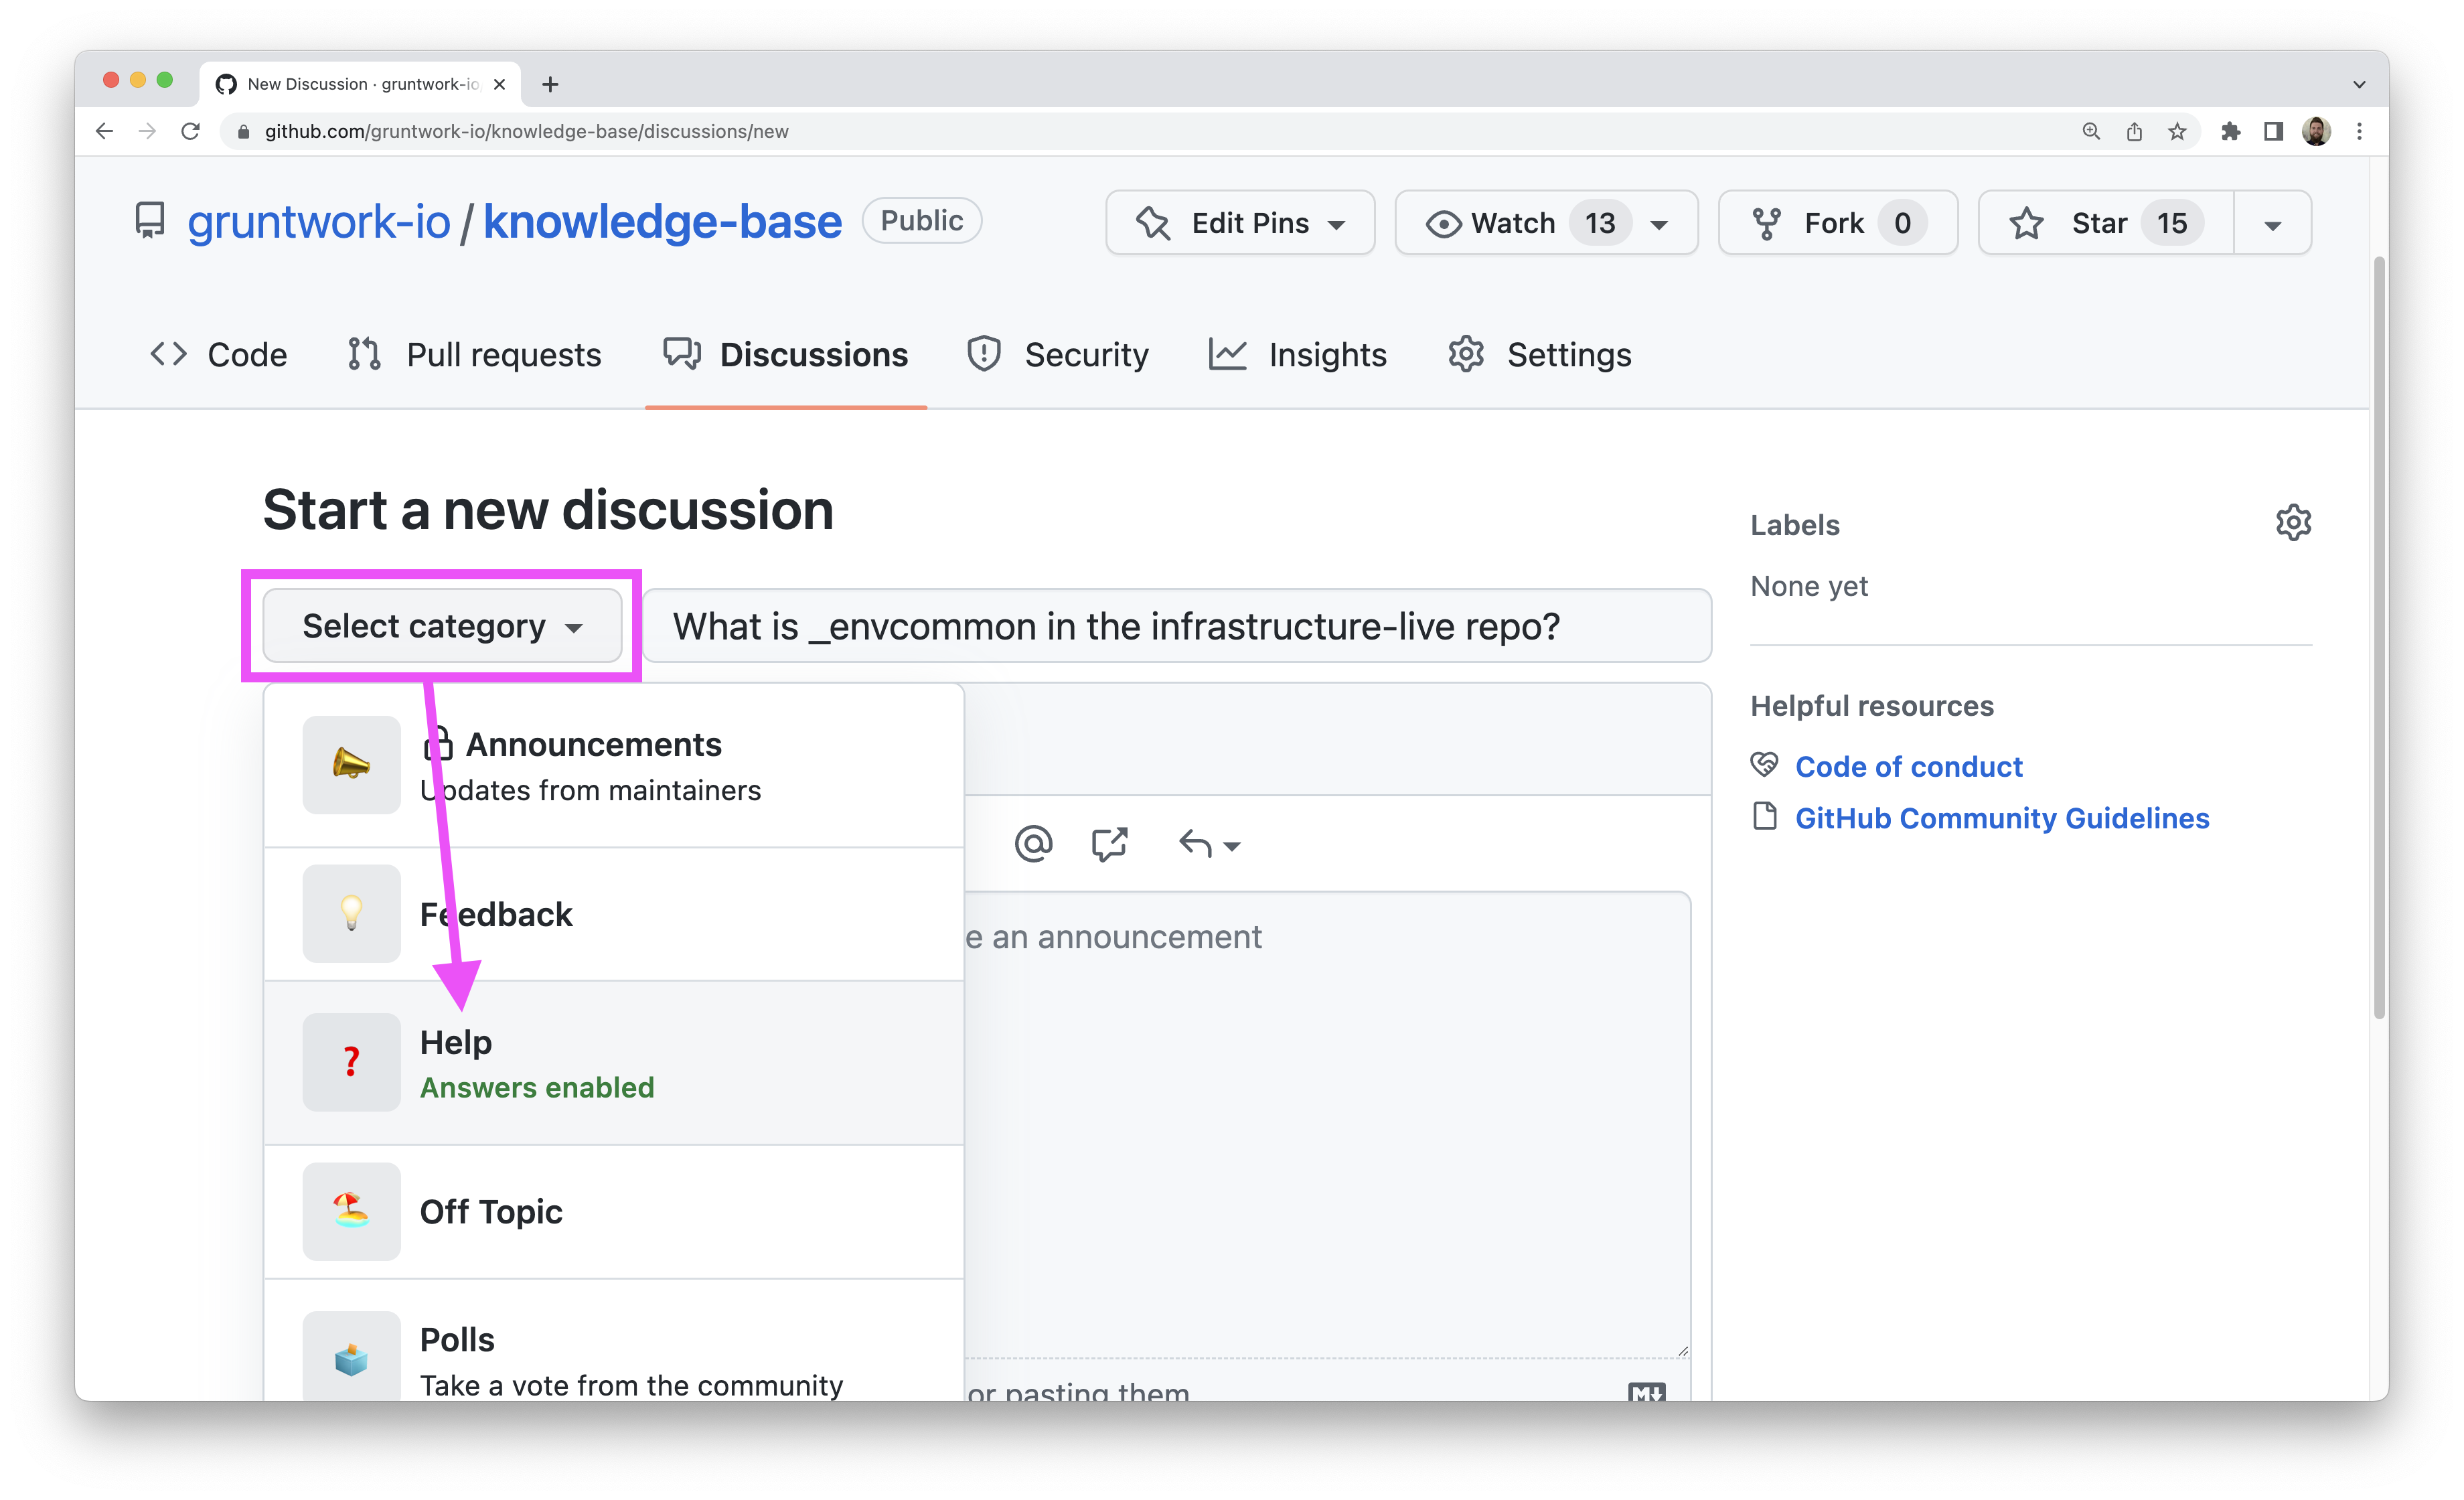Choose the Announcements category

coord(614,766)
